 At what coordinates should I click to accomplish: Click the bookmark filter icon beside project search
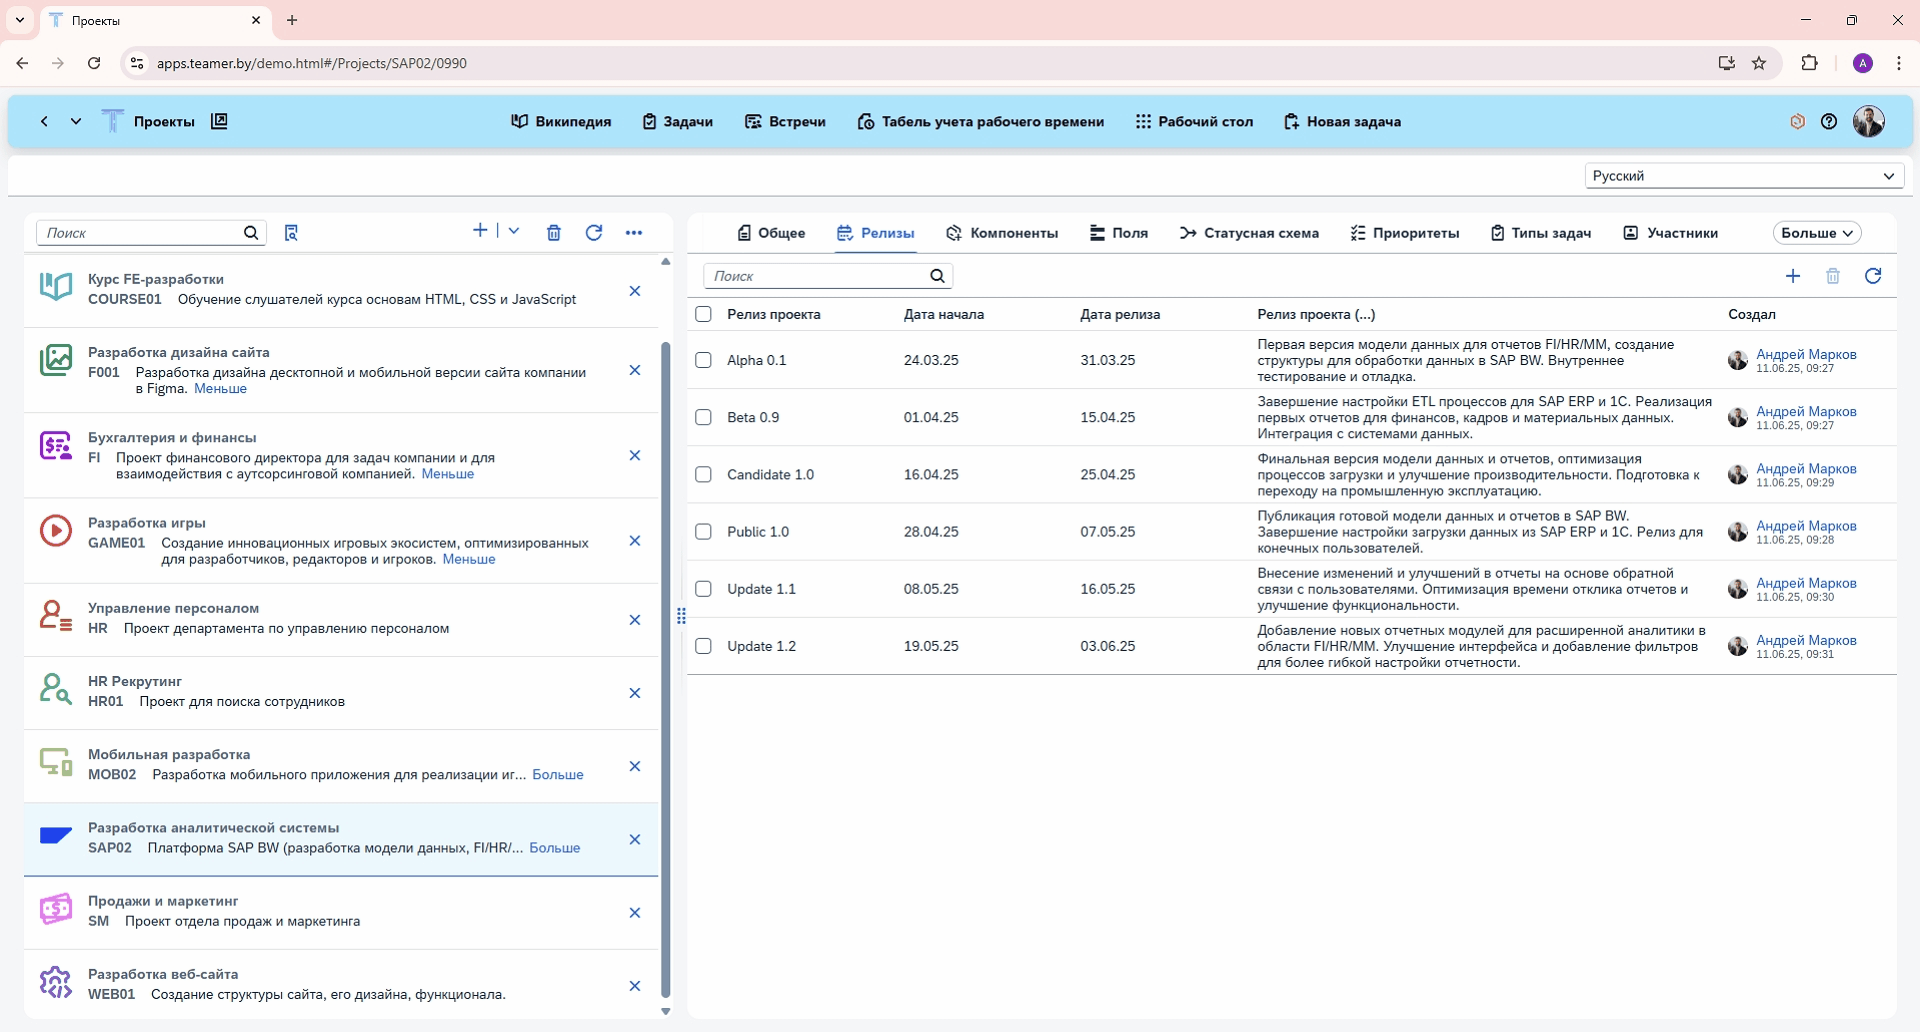pyautogui.click(x=291, y=233)
